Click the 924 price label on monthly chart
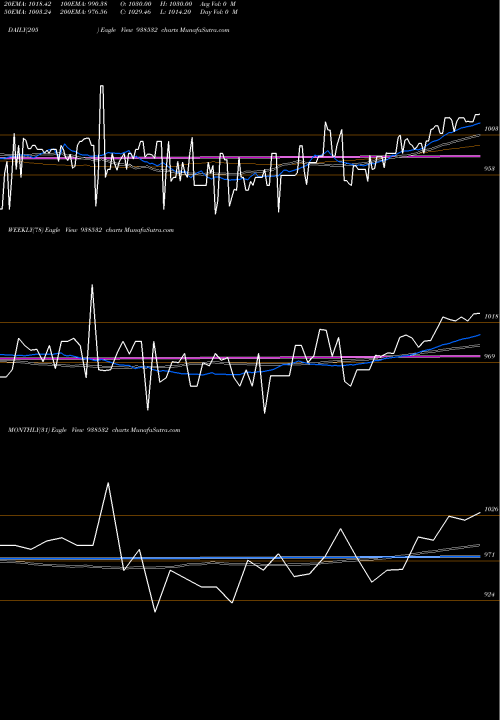The image size is (500, 720). point(489,595)
